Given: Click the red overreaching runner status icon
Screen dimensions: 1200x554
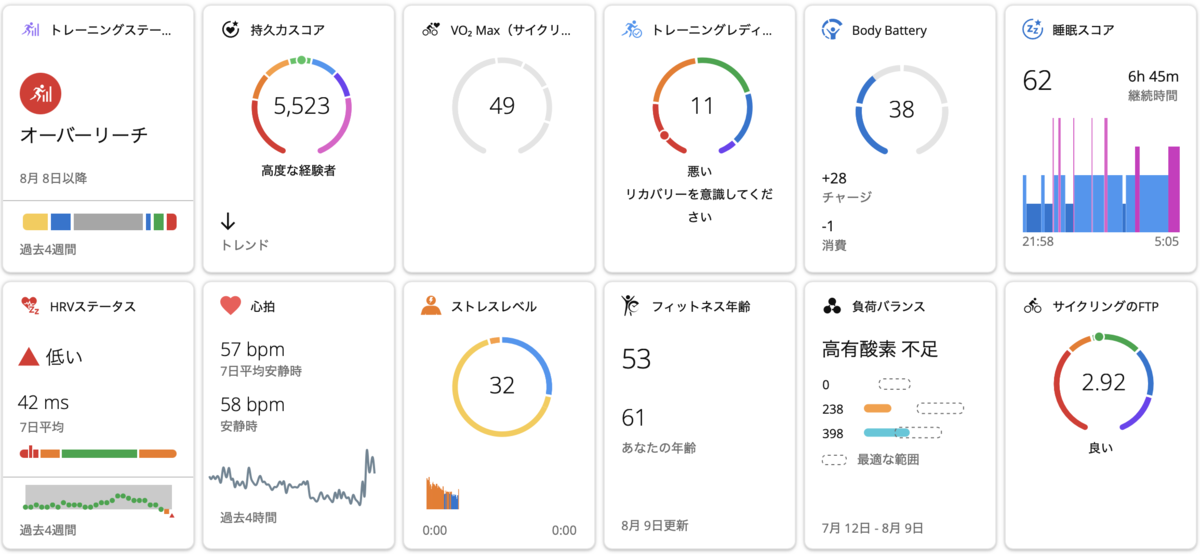Looking at the screenshot, I should point(41,94).
